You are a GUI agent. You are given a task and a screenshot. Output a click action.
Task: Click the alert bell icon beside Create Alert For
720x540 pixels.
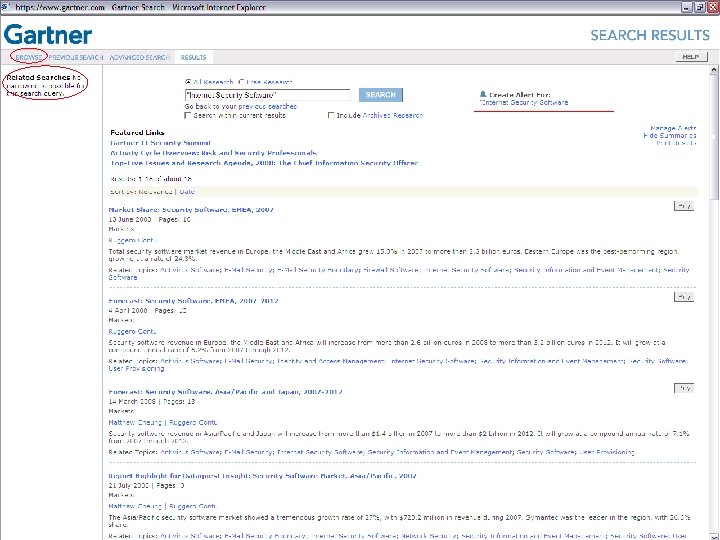point(483,94)
